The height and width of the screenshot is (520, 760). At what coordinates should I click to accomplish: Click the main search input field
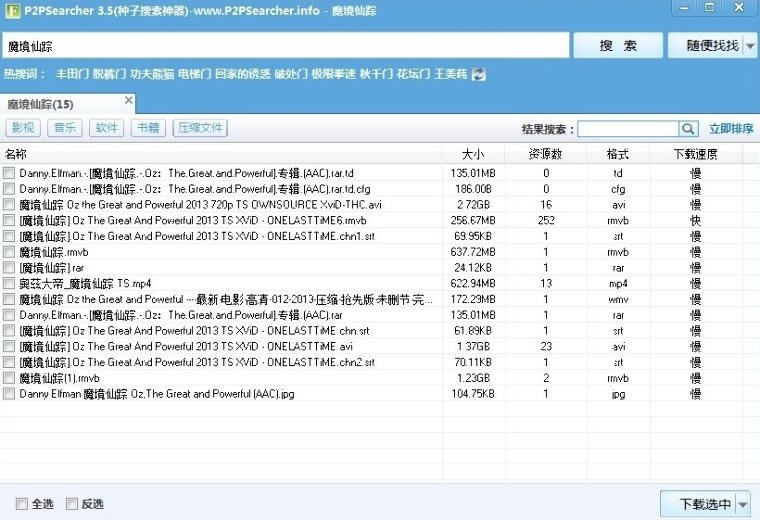click(x=285, y=46)
